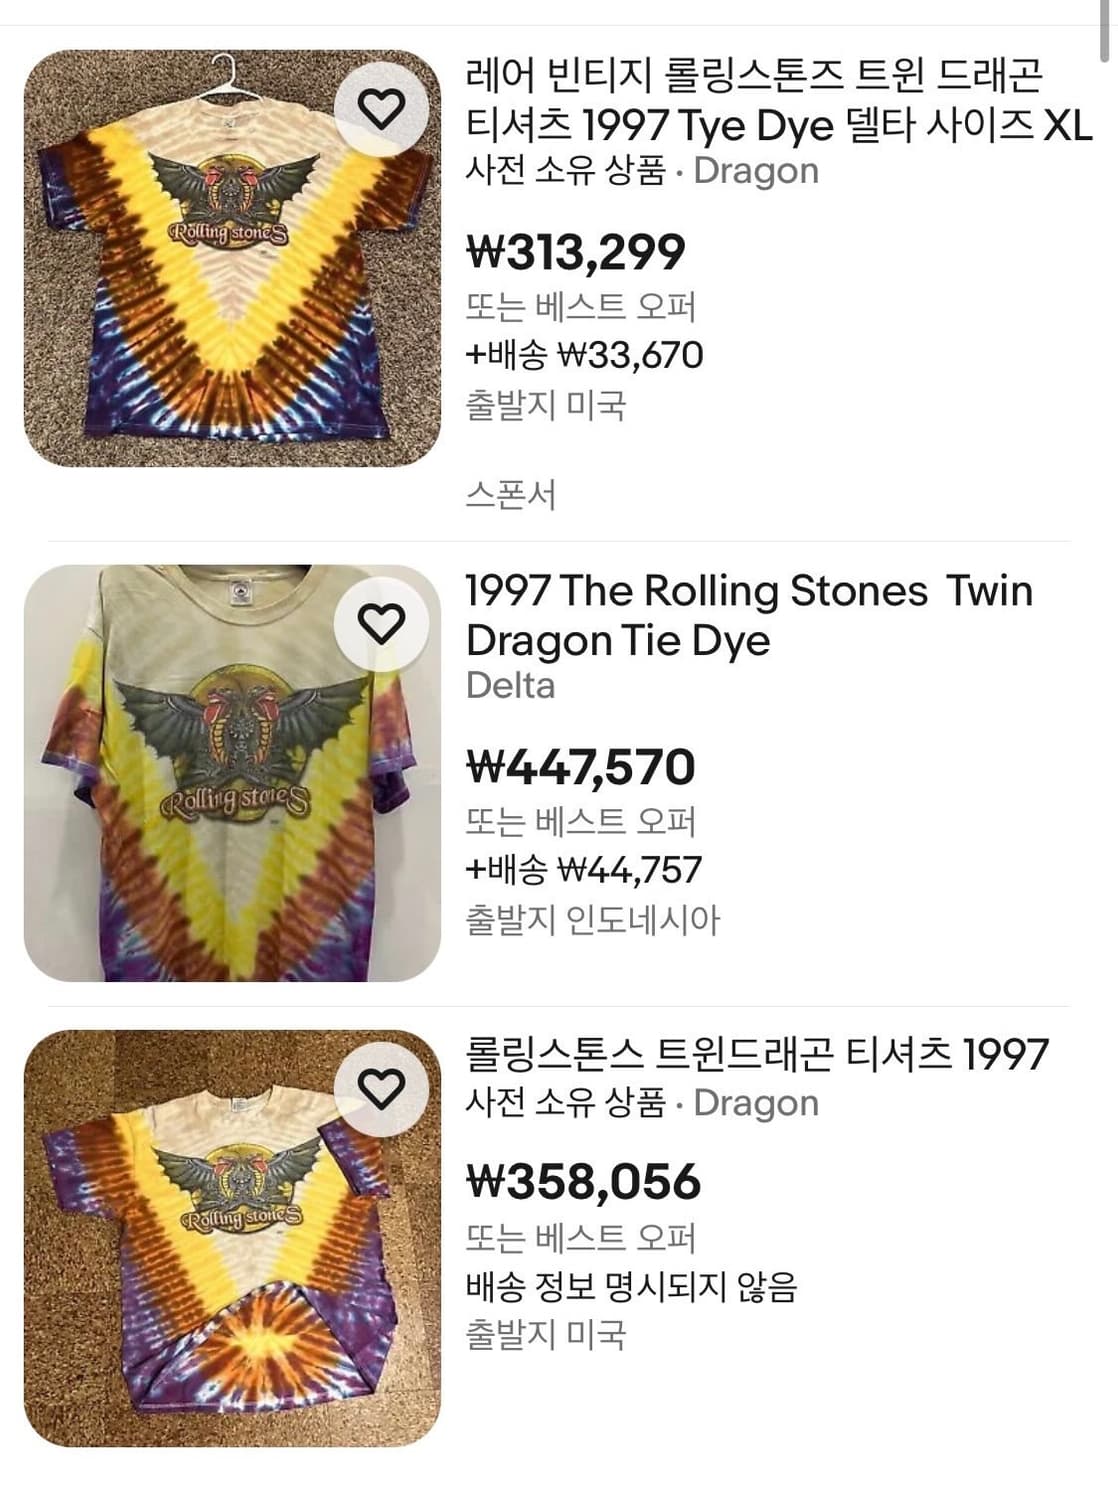Click the Delta brand label
The height and width of the screenshot is (1500, 1118).
510,686
